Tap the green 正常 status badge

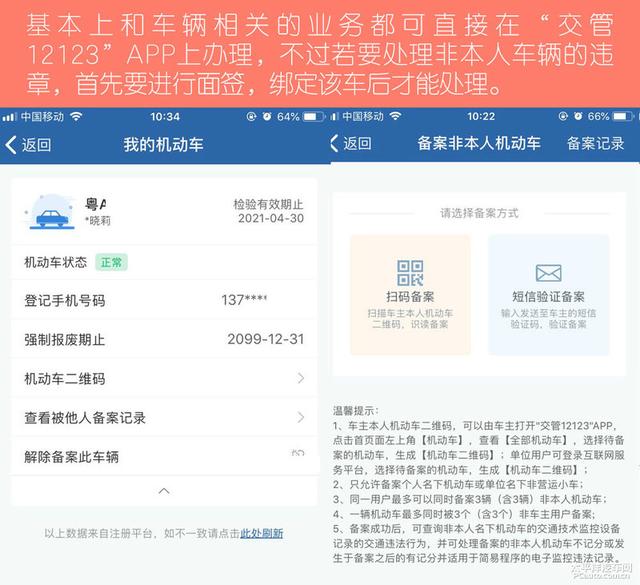111,262
